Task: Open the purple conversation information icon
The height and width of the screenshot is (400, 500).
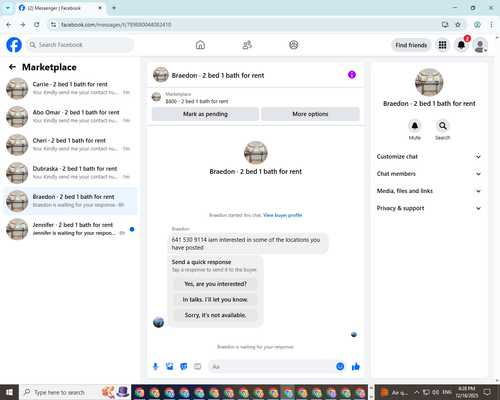Action: [x=352, y=75]
